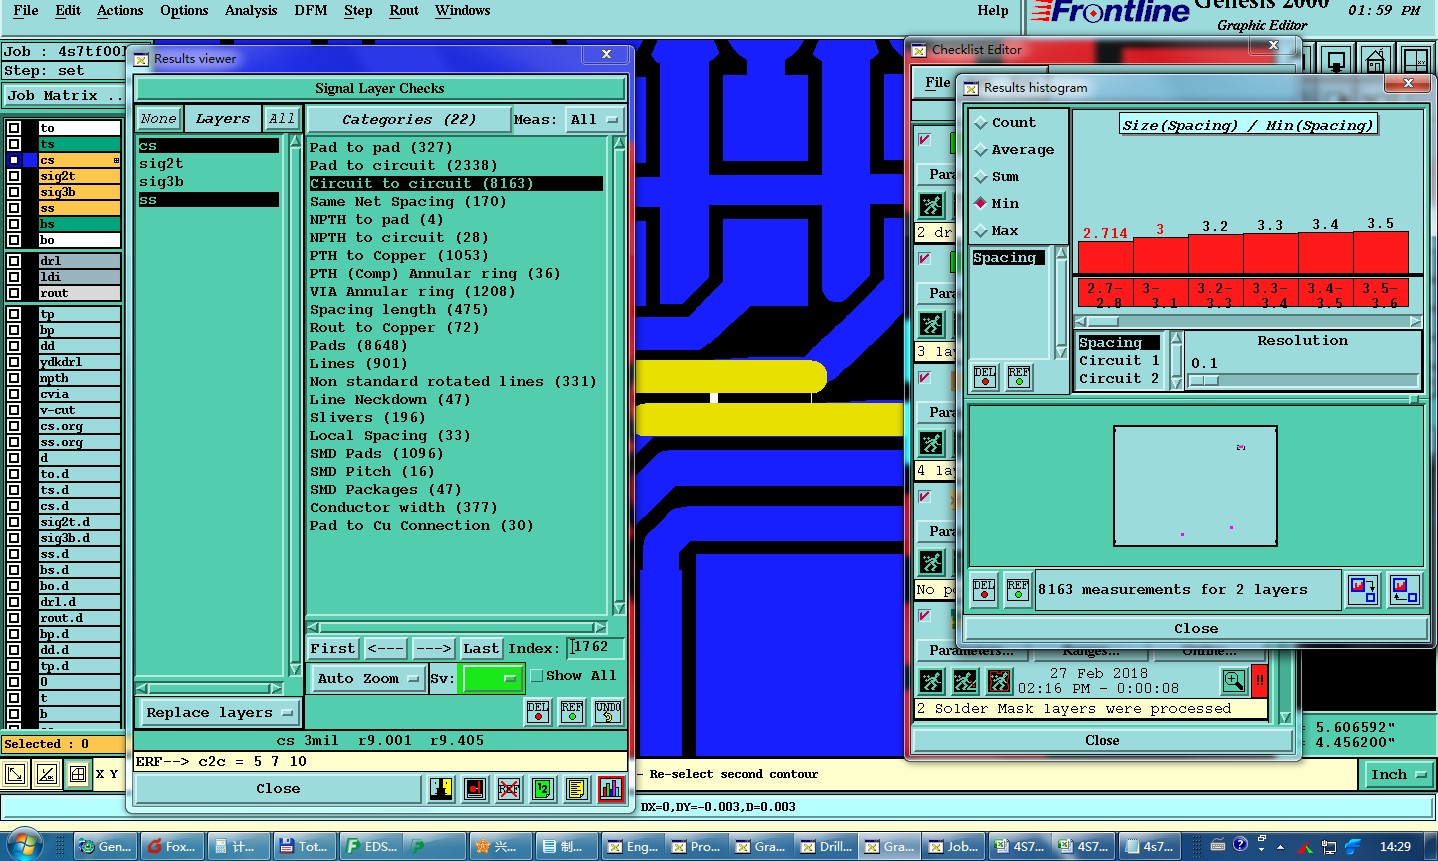Click the left histogram transfer icon with the down arrow

coord(1363,590)
